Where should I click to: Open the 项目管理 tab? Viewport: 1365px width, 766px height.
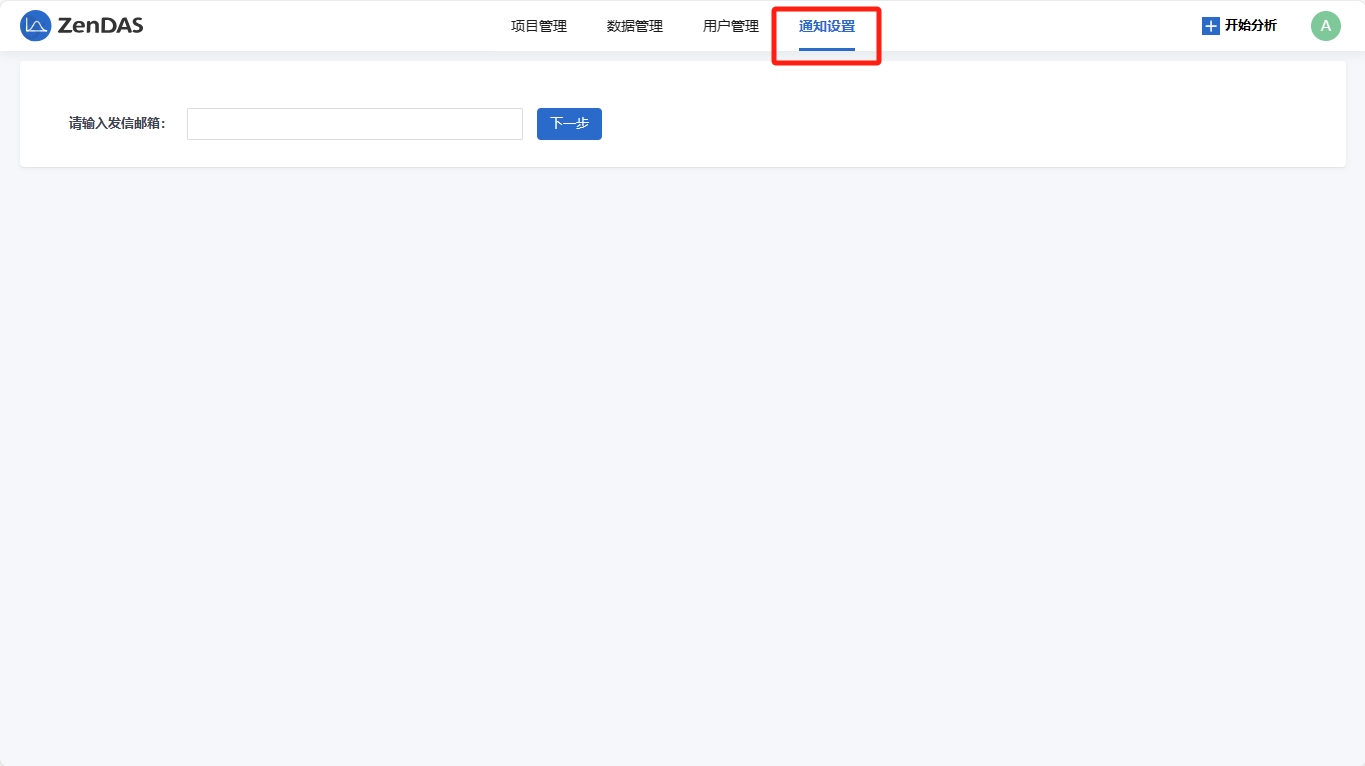538,27
